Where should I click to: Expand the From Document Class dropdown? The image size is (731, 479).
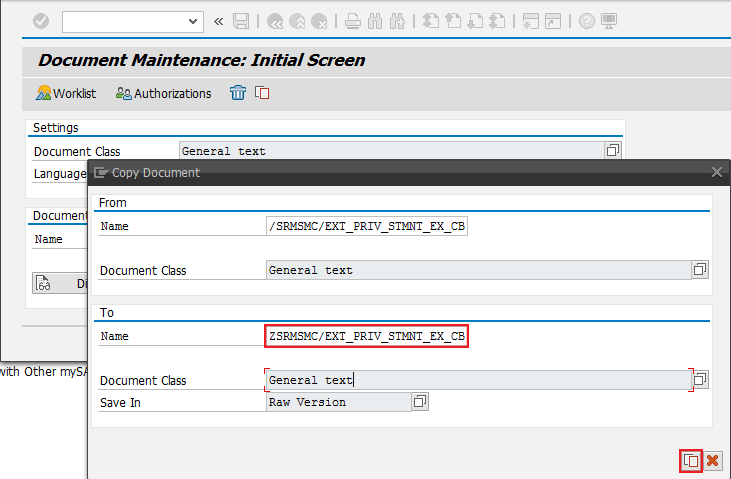(x=701, y=270)
